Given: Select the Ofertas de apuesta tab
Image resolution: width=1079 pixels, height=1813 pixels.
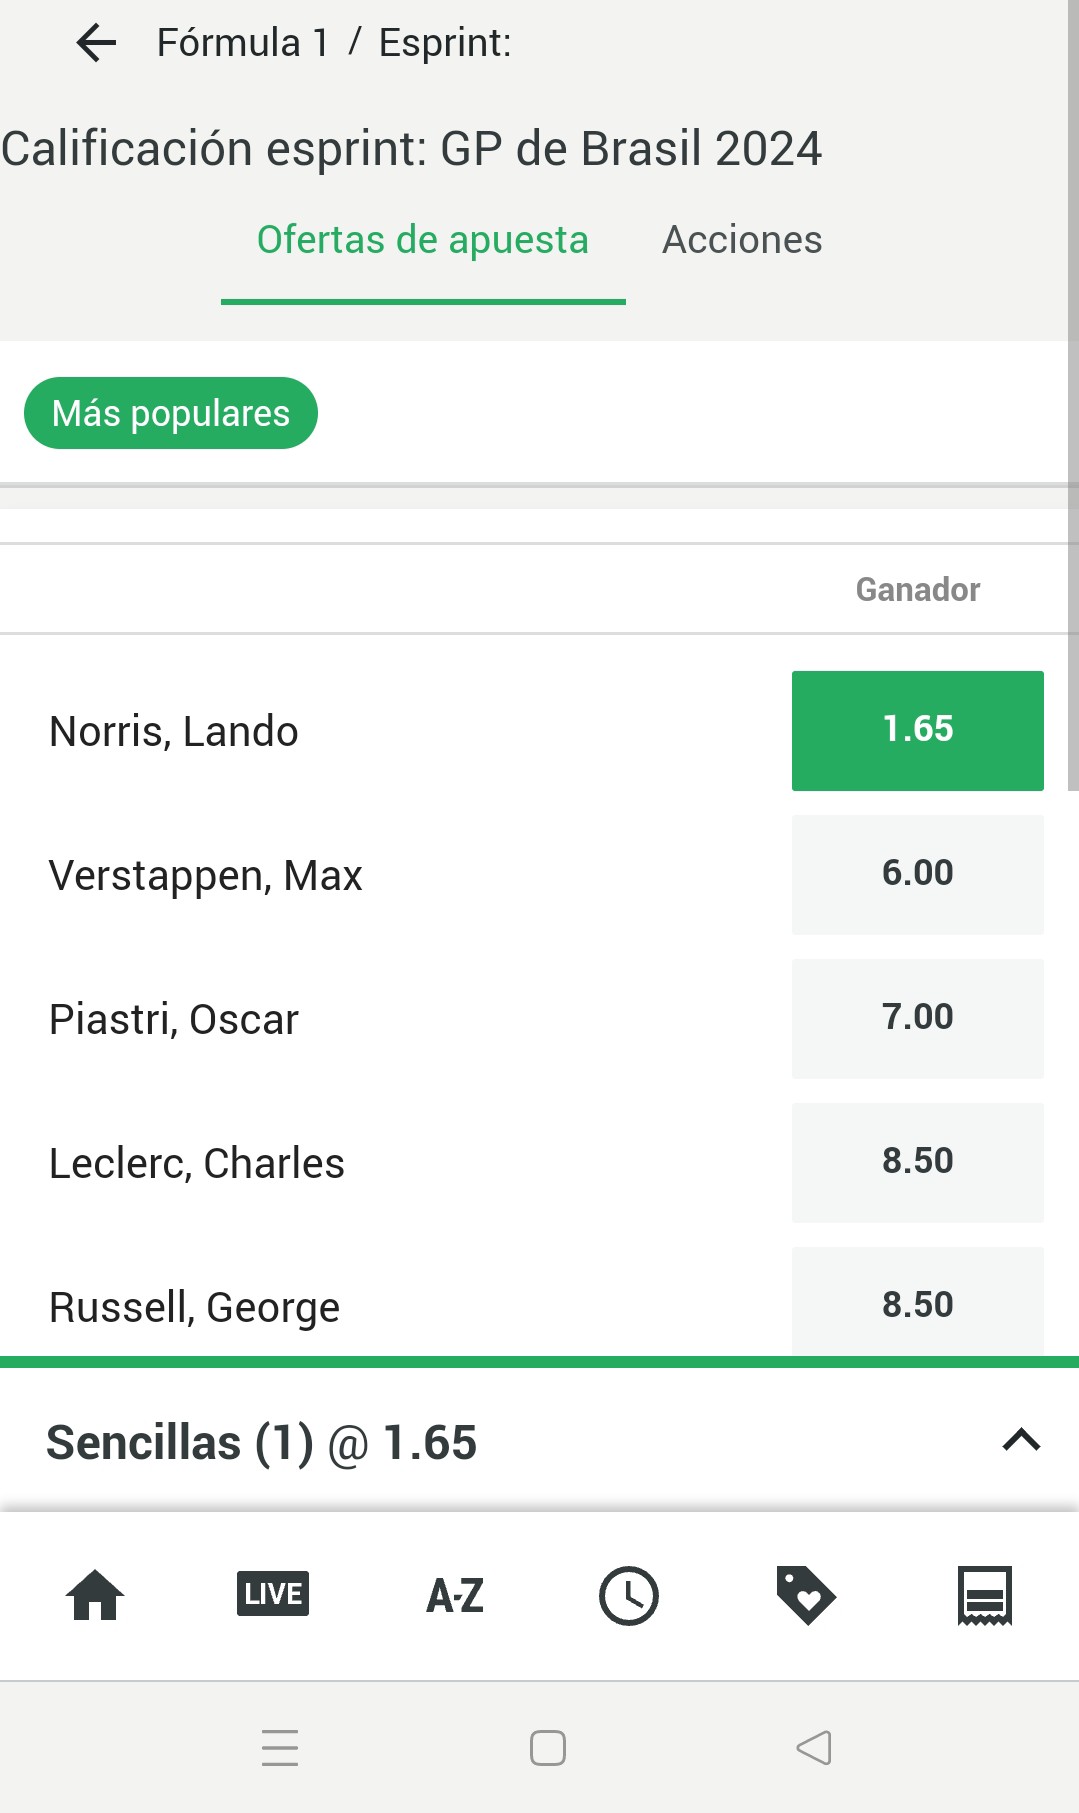Looking at the screenshot, I should pyautogui.click(x=423, y=241).
